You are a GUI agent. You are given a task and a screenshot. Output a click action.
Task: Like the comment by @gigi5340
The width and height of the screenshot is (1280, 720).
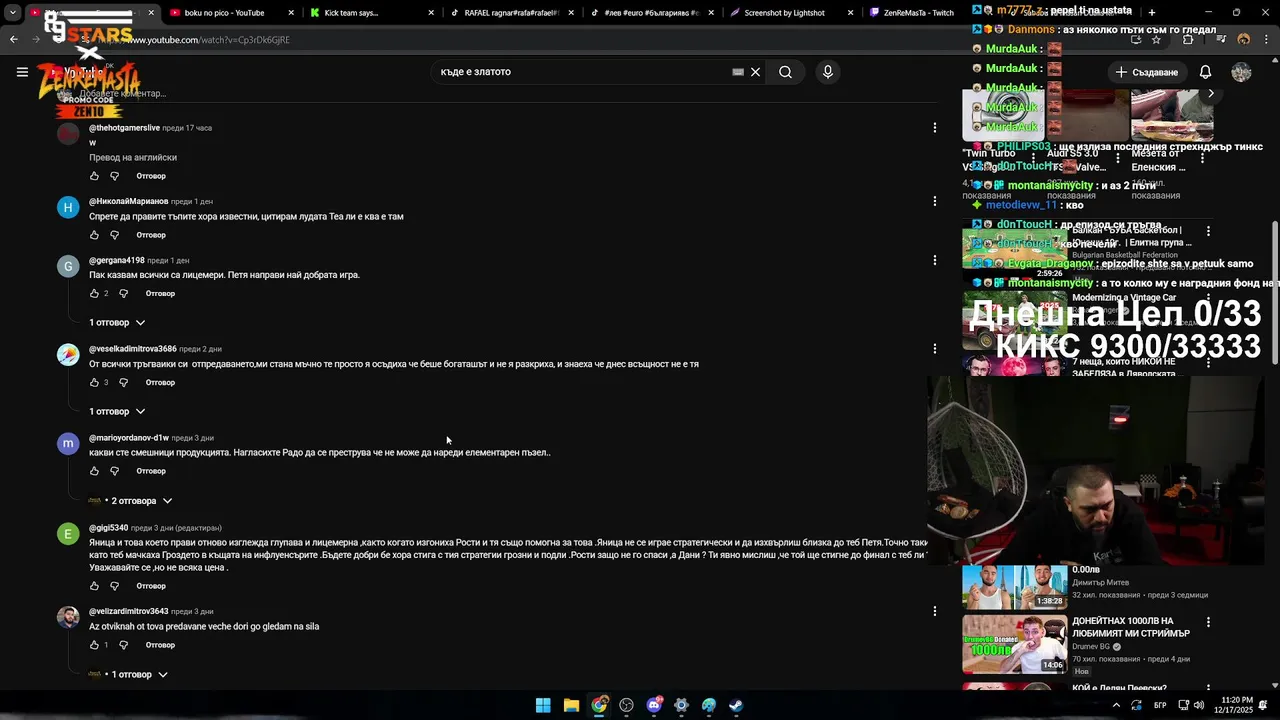click(95, 586)
